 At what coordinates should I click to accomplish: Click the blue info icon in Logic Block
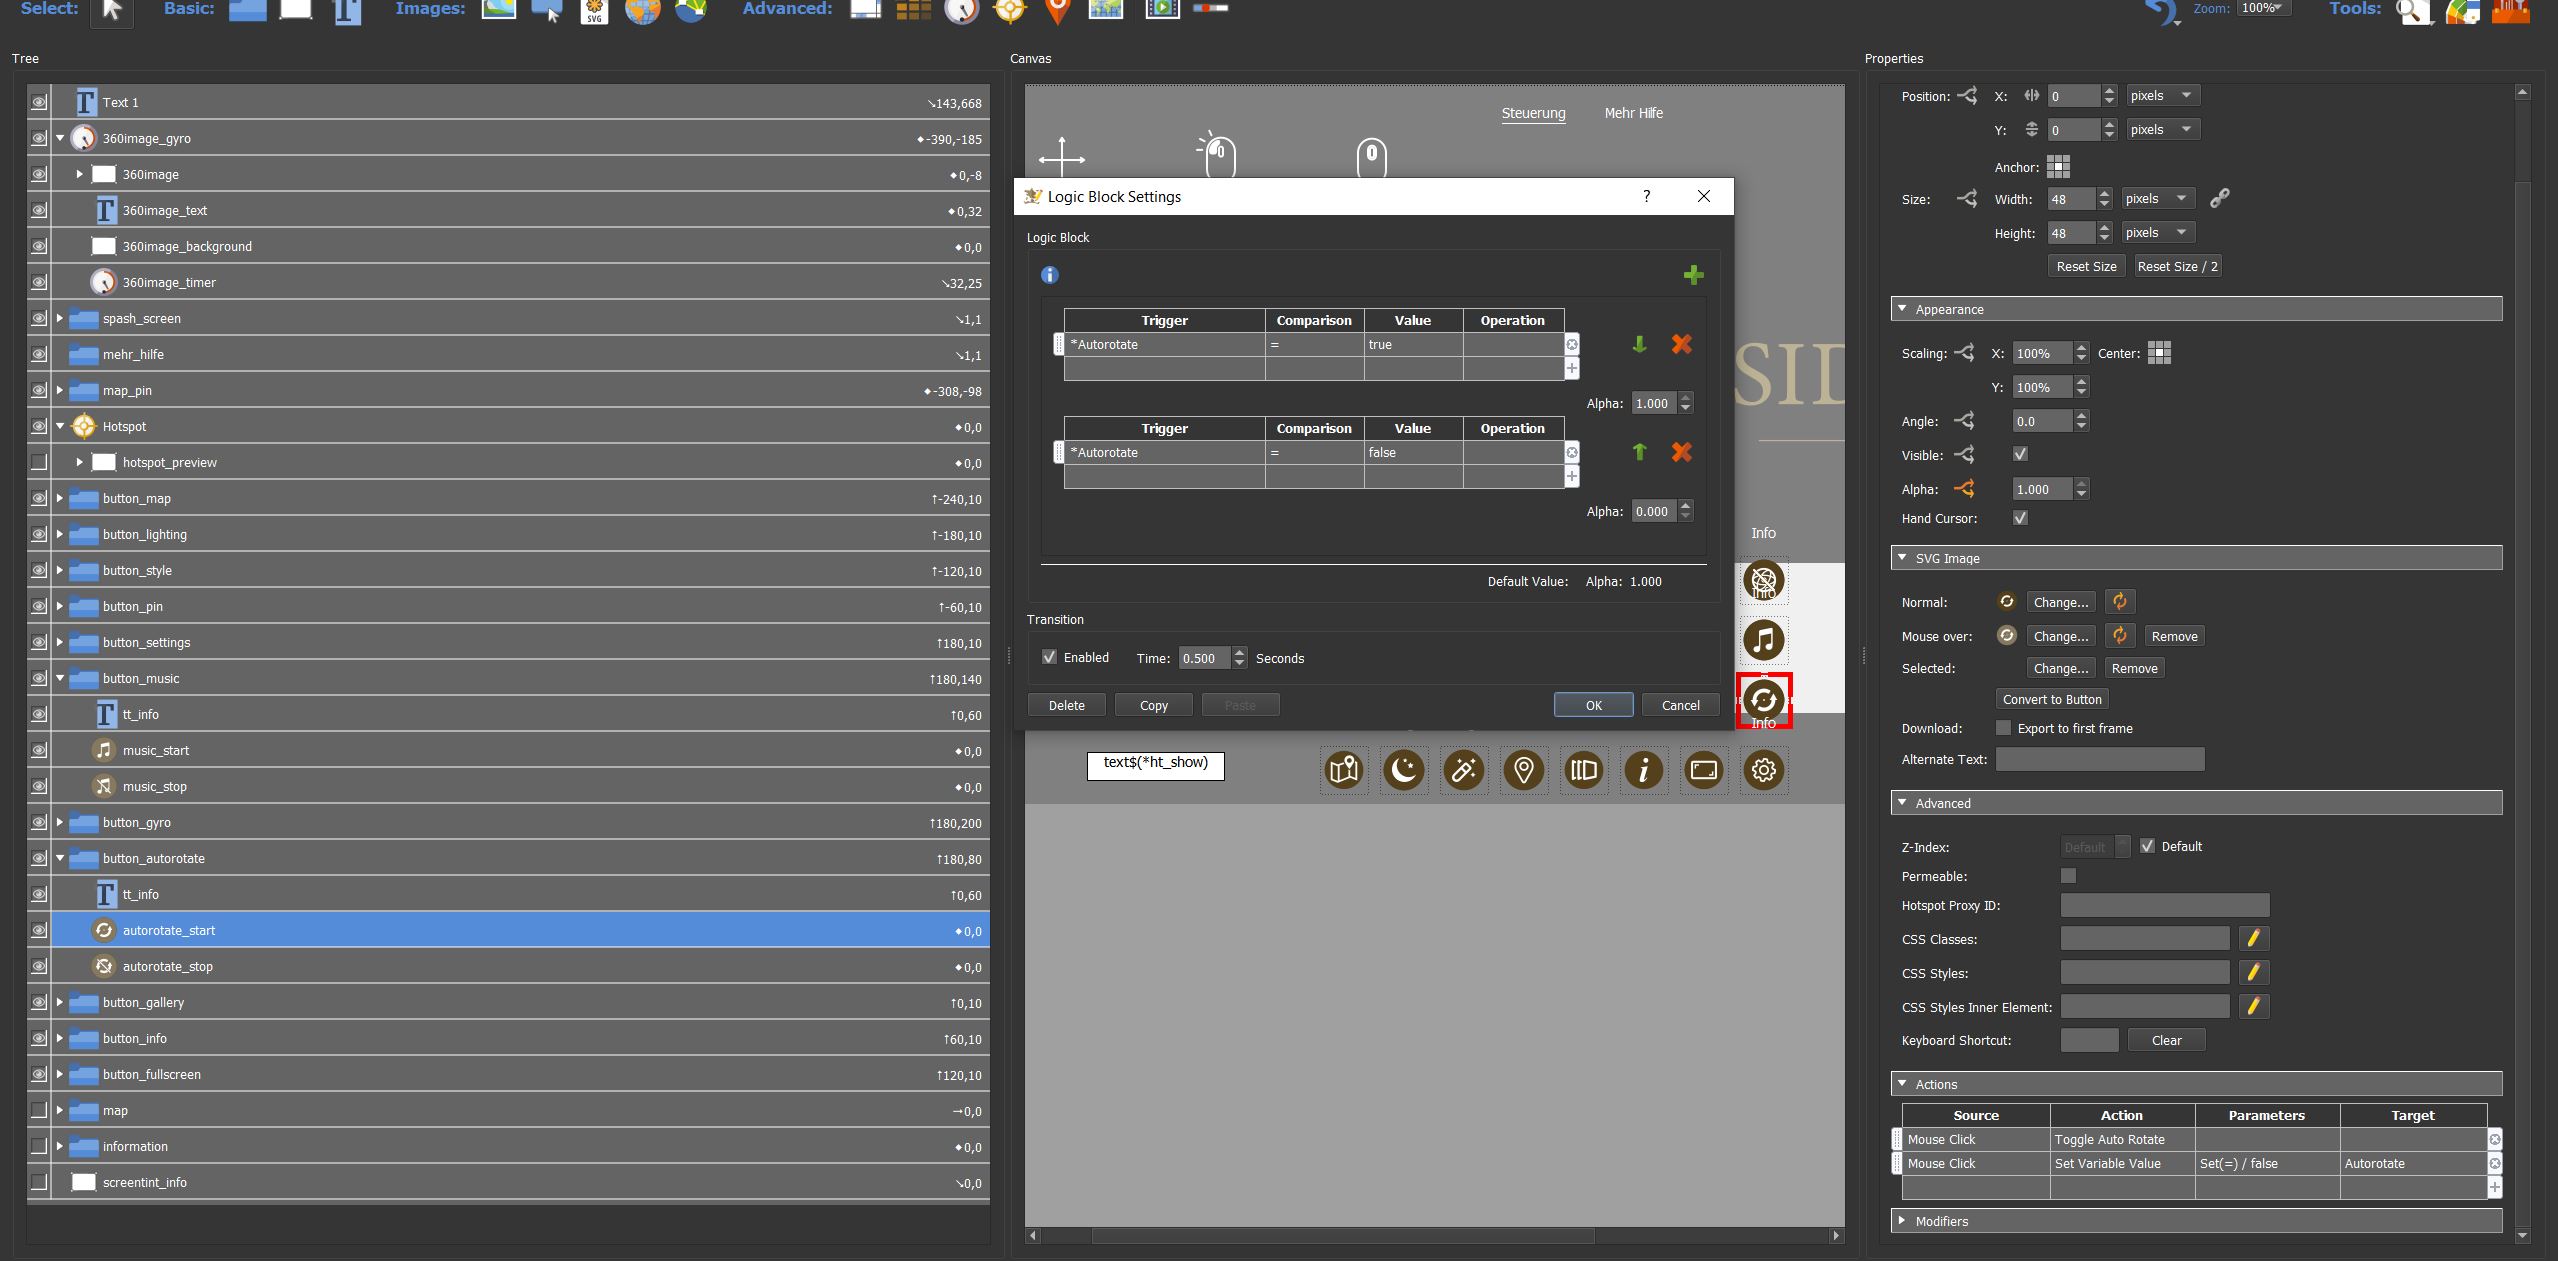point(1049,275)
